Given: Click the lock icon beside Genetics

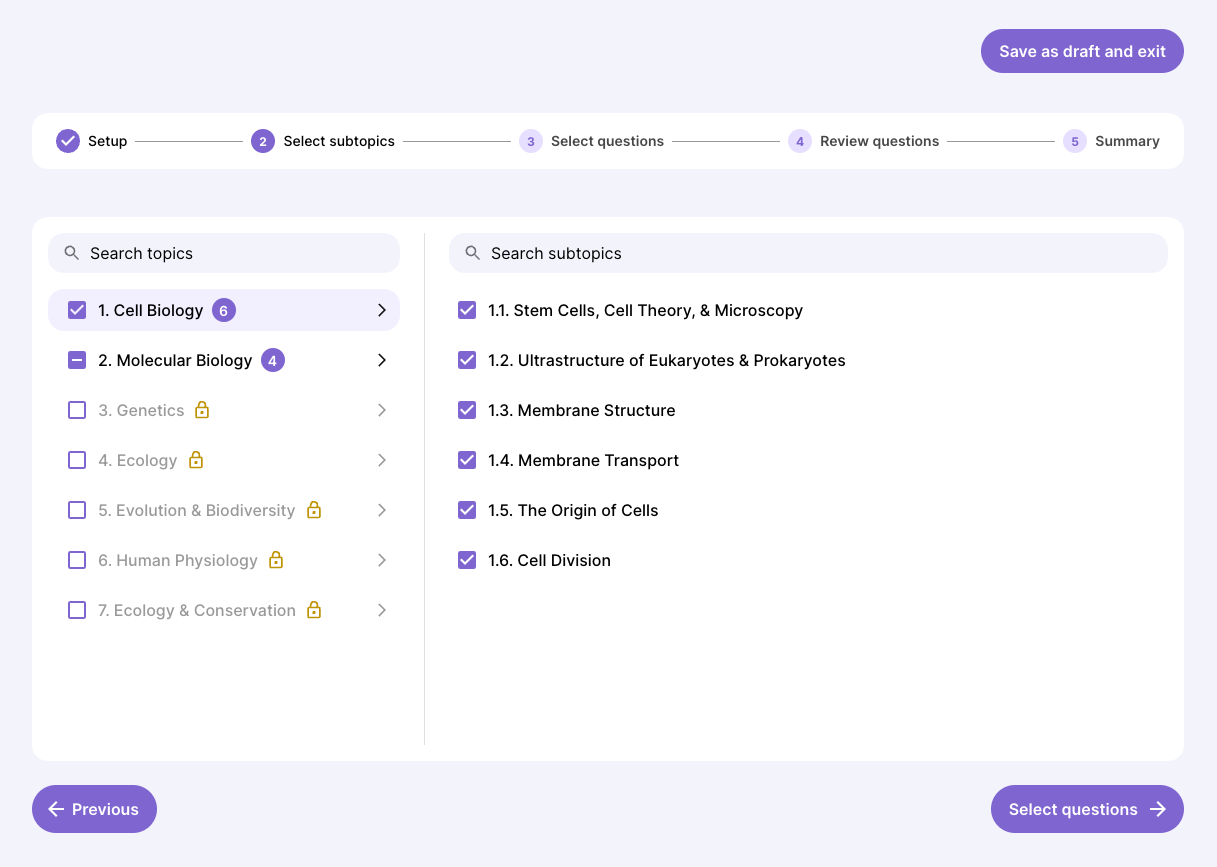Looking at the screenshot, I should (x=202, y=410).
